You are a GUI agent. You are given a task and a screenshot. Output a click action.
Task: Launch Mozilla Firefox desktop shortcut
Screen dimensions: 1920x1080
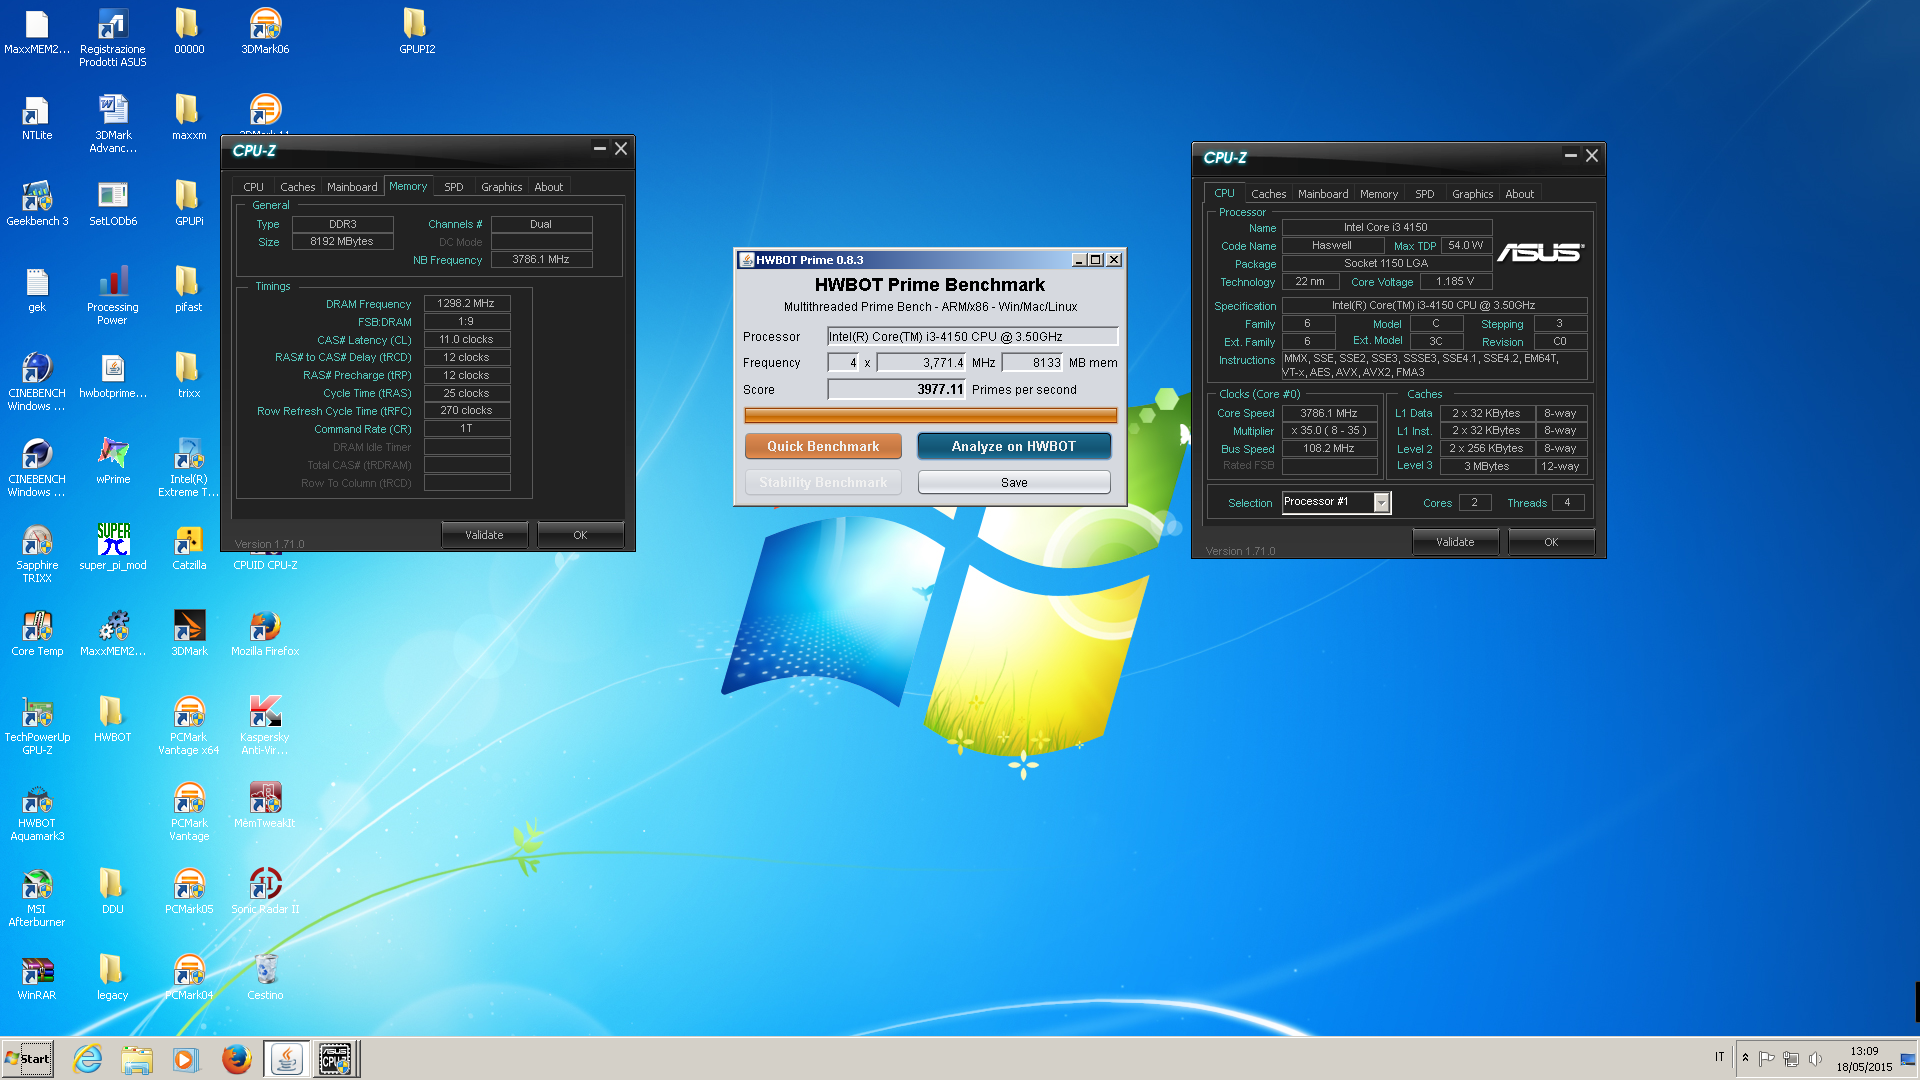click(265, 633)
